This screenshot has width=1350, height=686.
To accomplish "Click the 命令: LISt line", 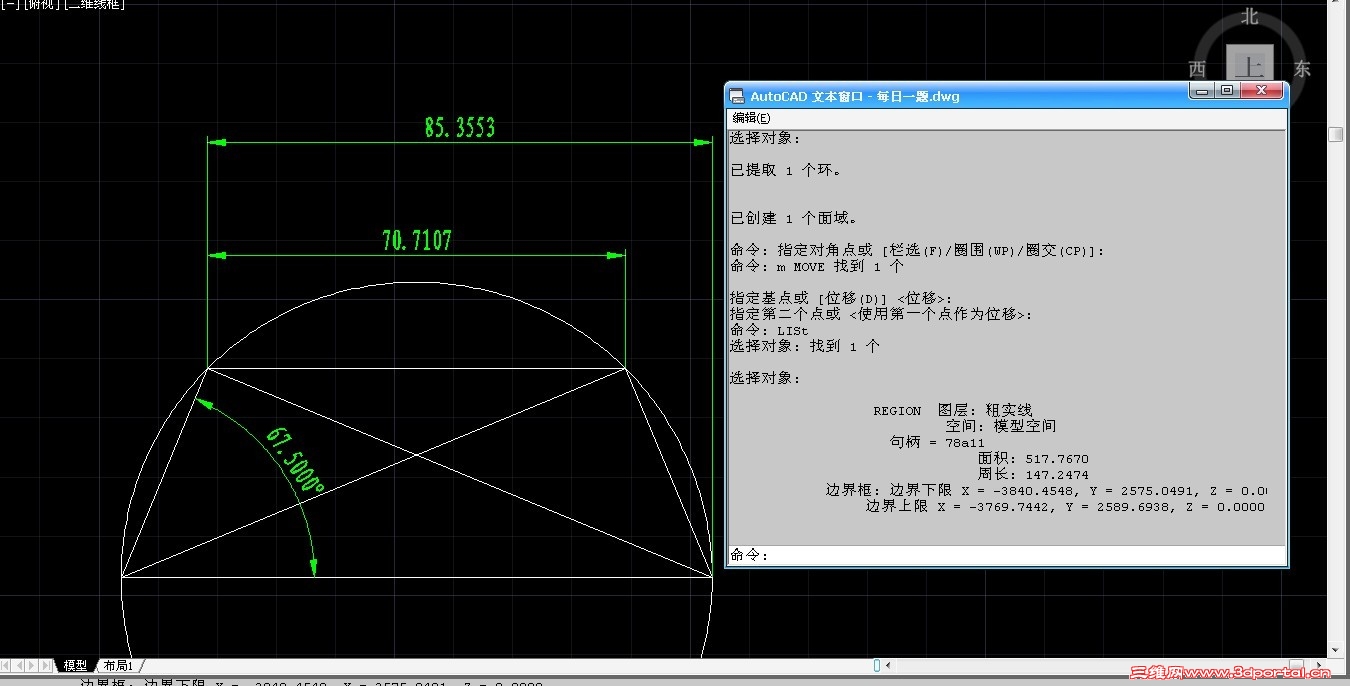I will (769, 330).
